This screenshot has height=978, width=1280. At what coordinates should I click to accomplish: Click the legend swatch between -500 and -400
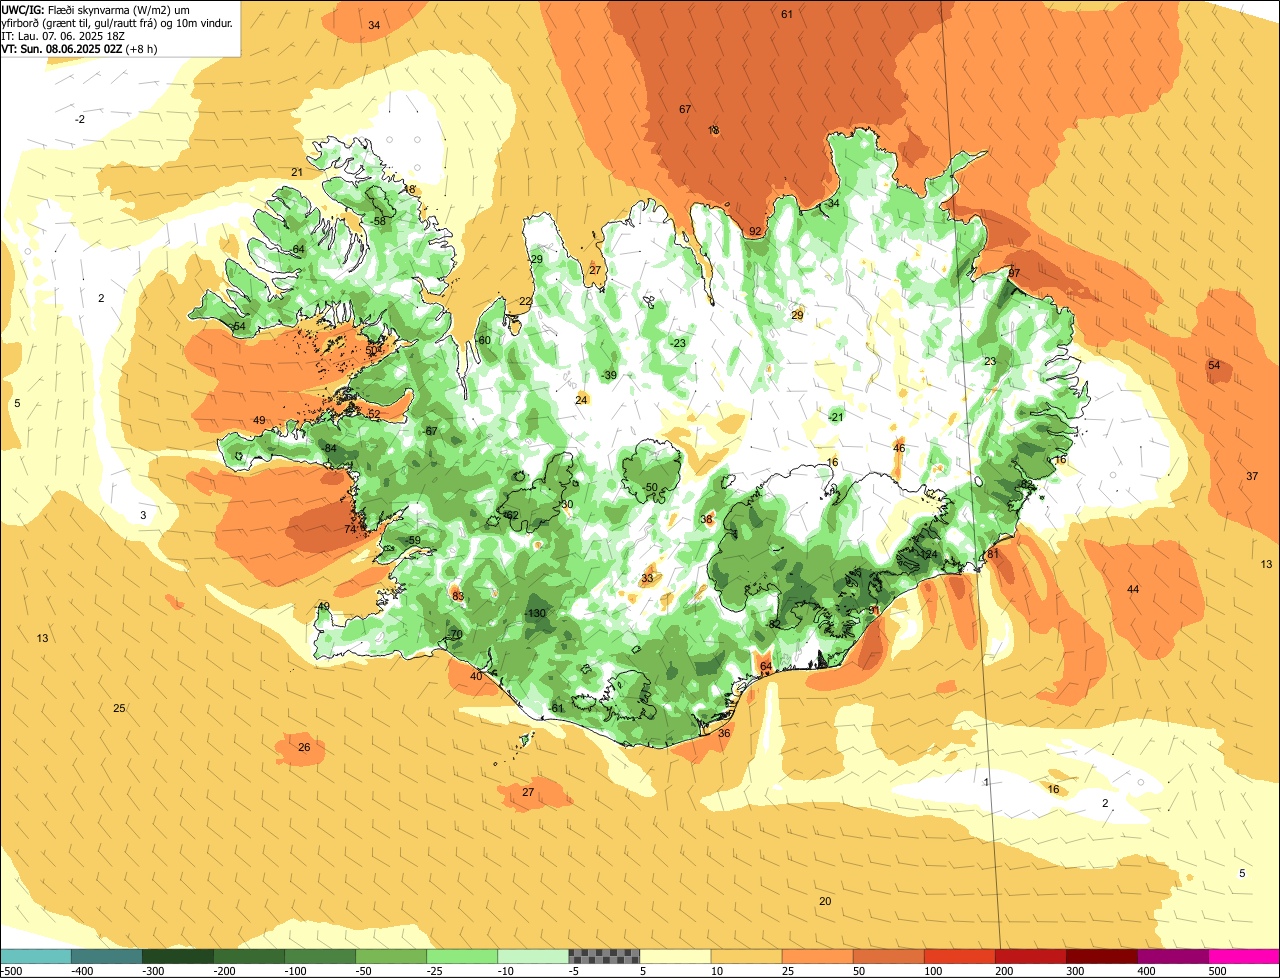click(x=36, y=956)
